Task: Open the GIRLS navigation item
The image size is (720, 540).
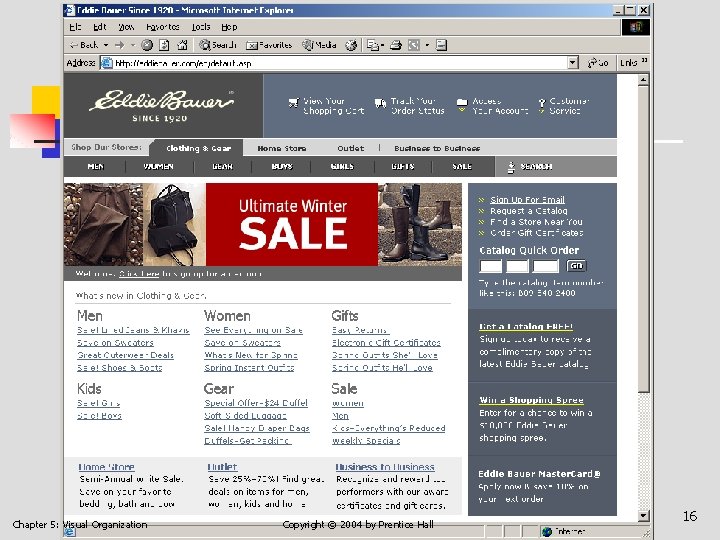Action: (x=342, y=167)
